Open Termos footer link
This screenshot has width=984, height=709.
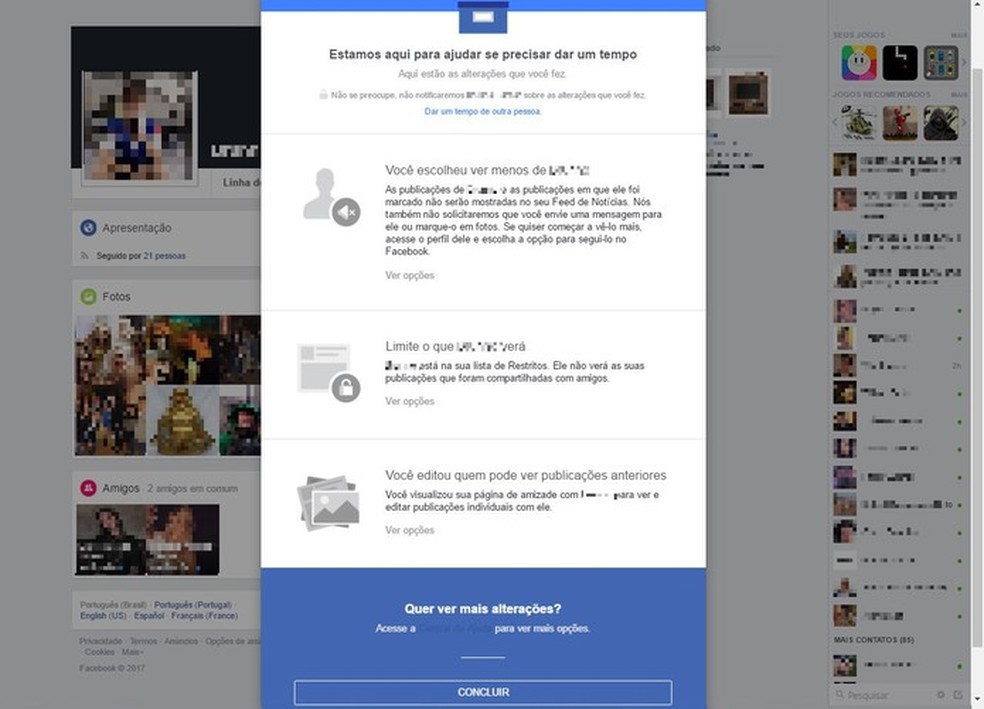[143, 641]
